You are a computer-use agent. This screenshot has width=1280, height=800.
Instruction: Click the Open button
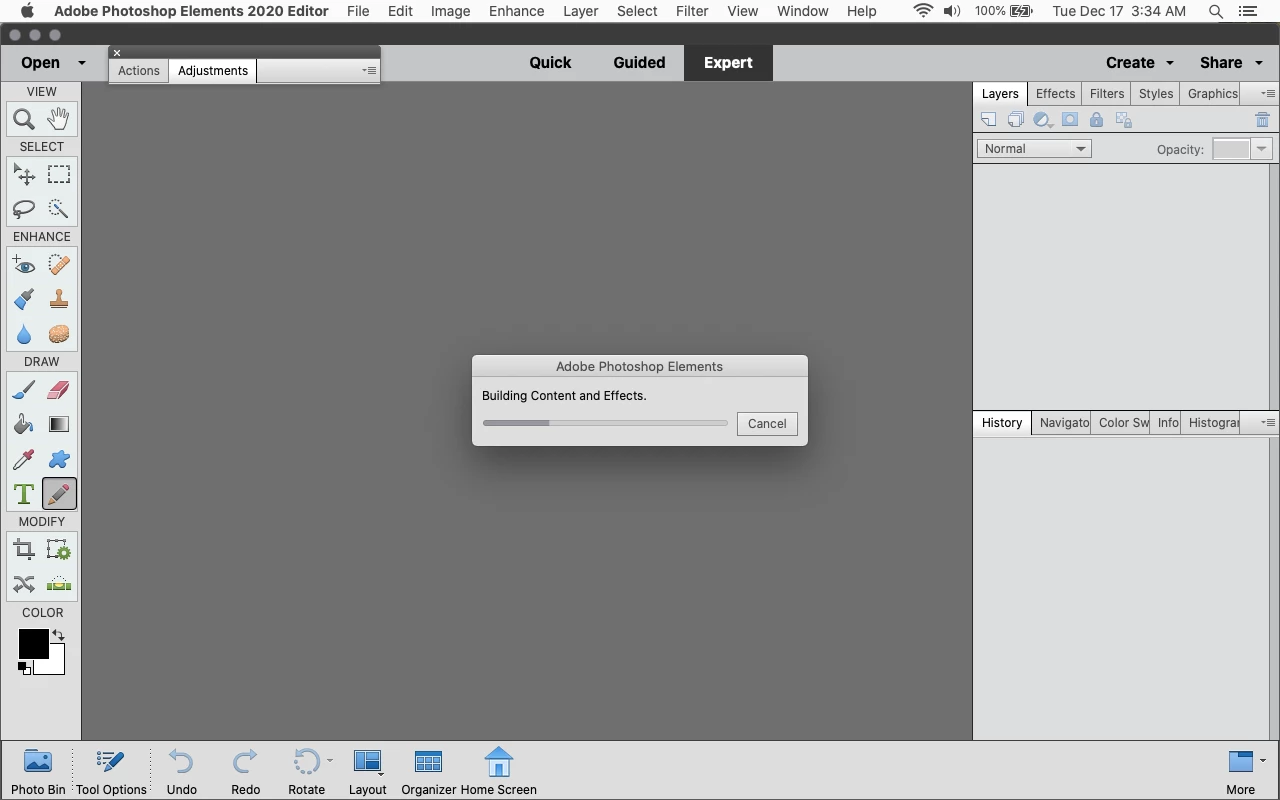pos(40,62)
